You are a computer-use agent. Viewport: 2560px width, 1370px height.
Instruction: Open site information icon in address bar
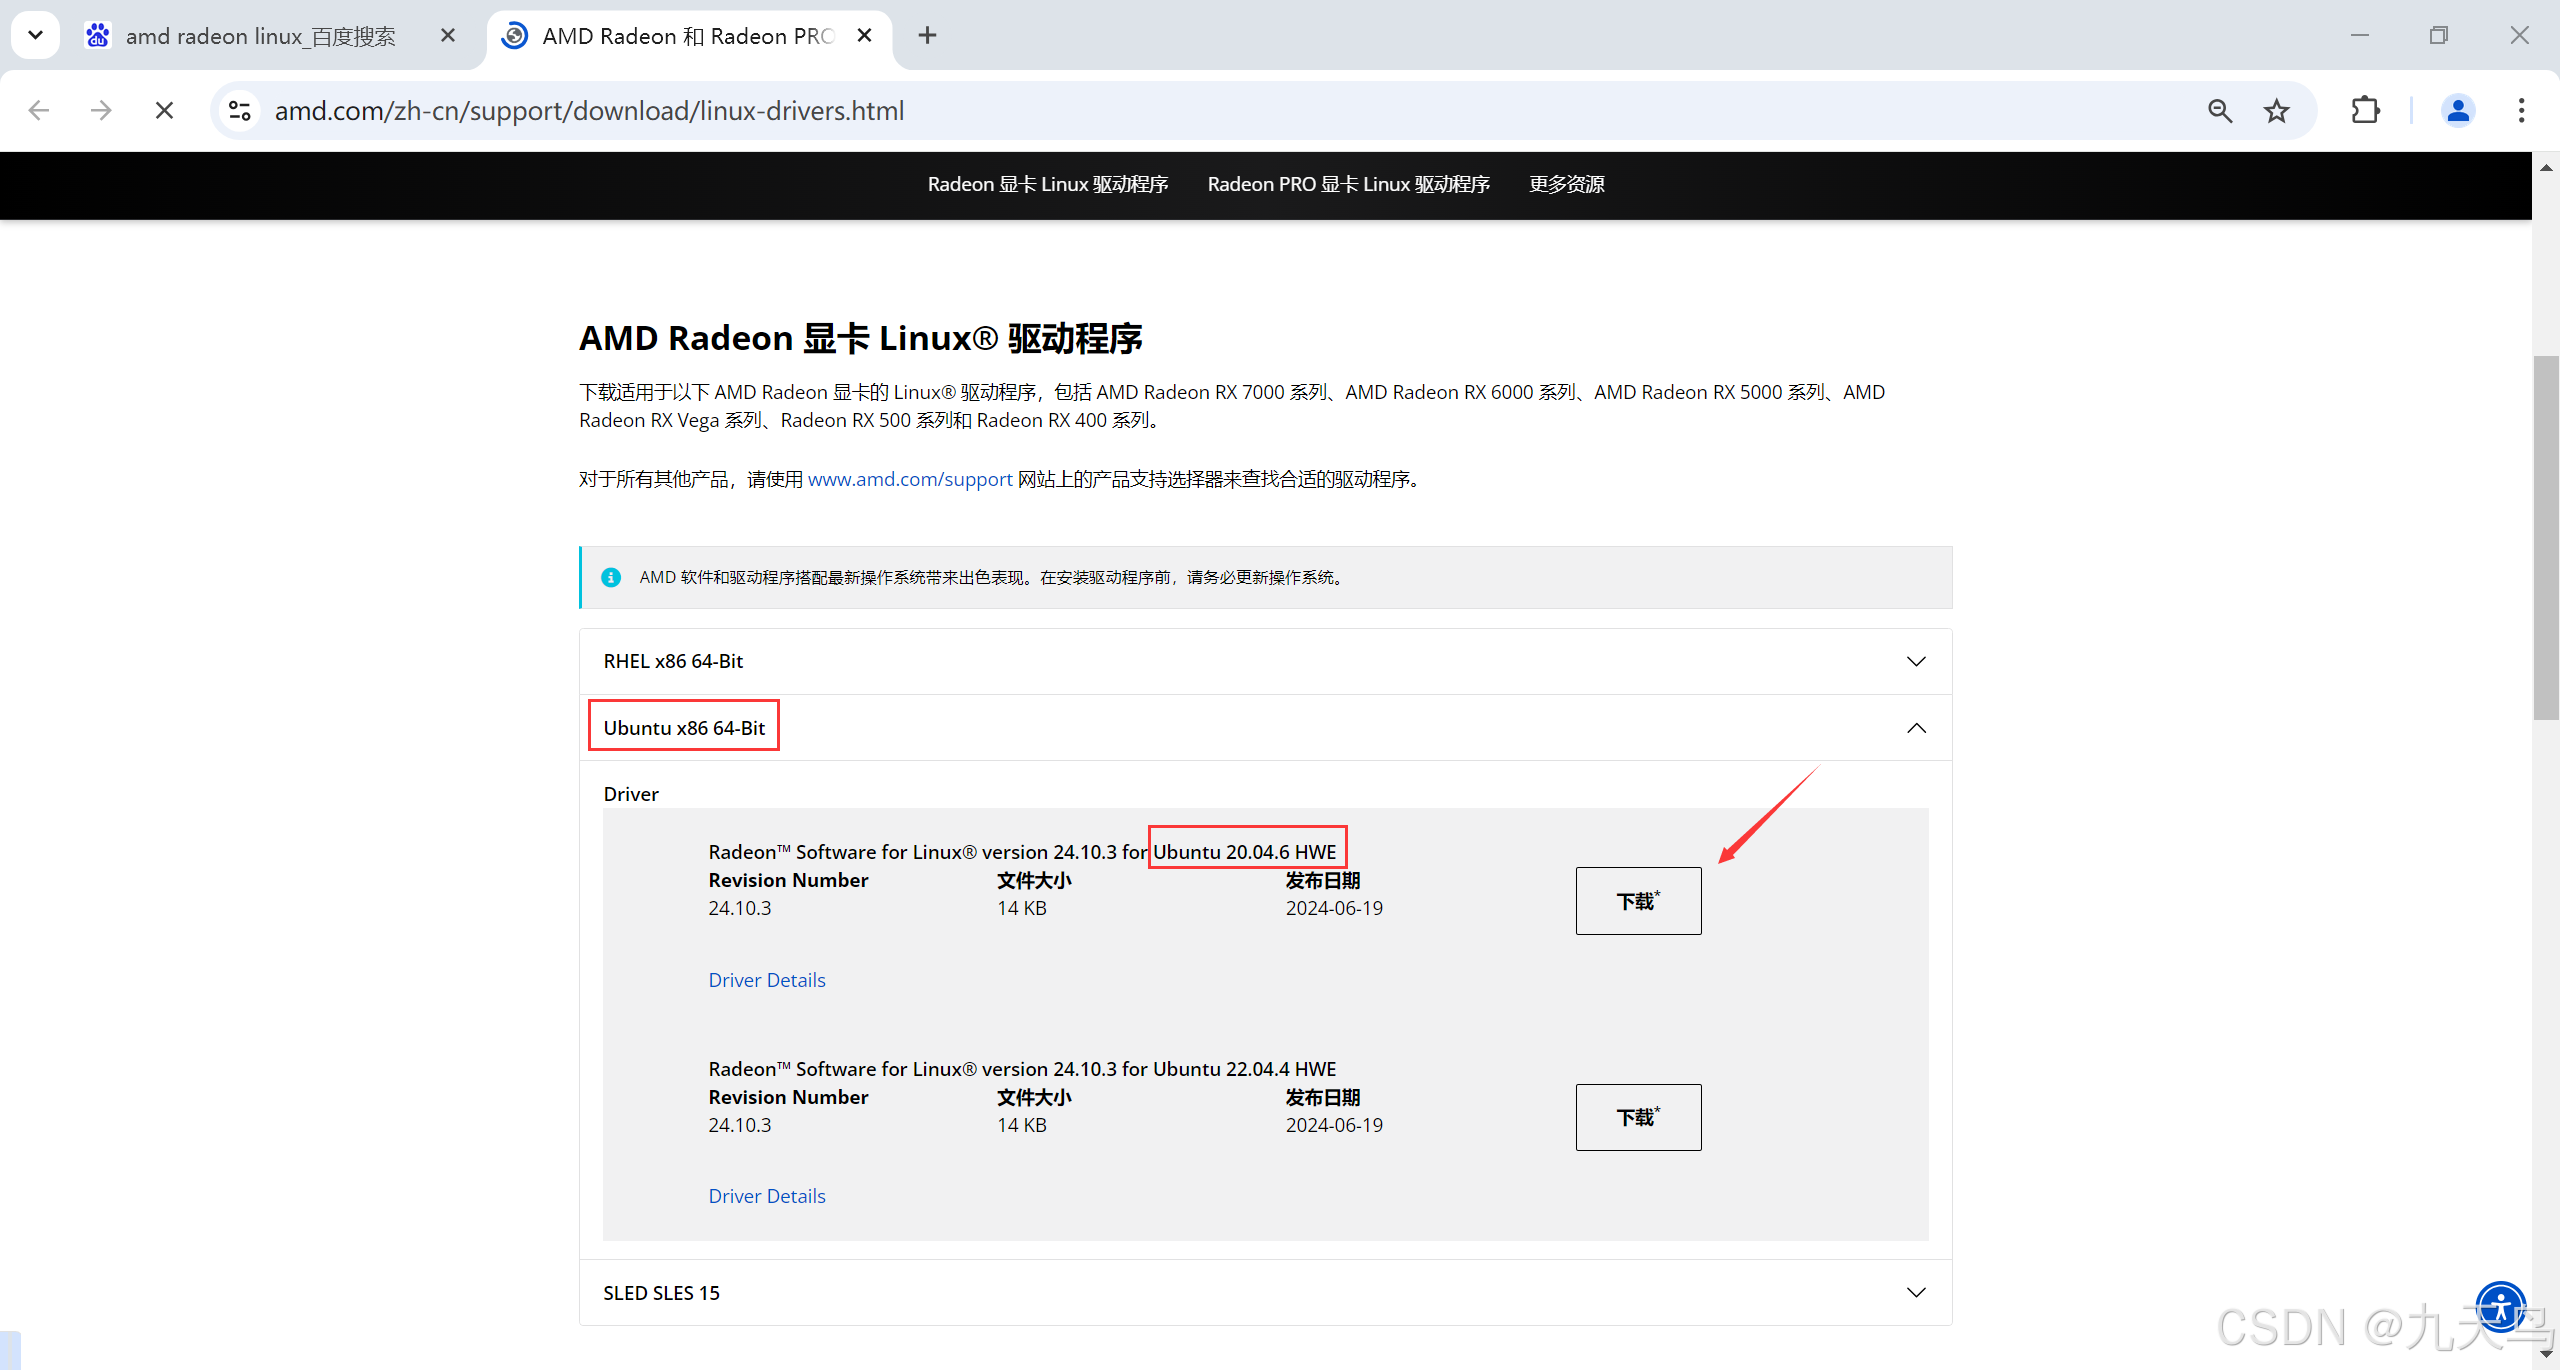click(240, 110)
